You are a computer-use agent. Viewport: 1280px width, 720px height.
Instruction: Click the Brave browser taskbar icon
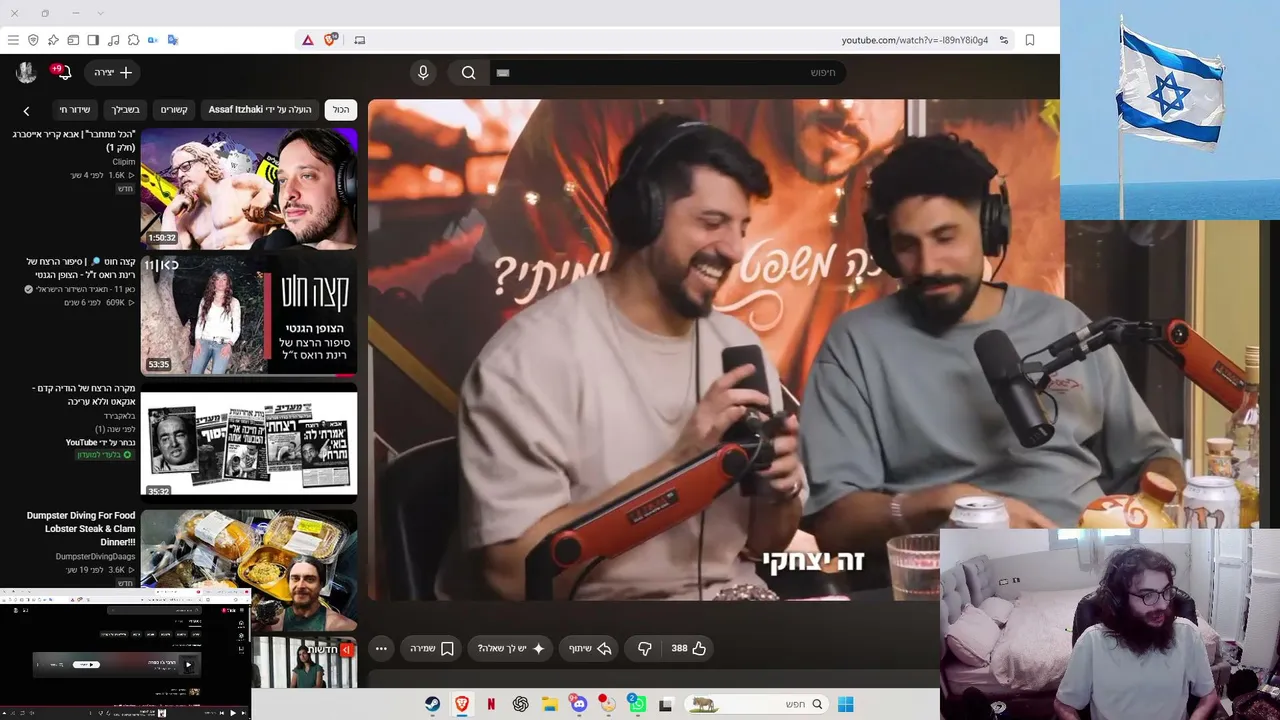click(x=462, y=704)
